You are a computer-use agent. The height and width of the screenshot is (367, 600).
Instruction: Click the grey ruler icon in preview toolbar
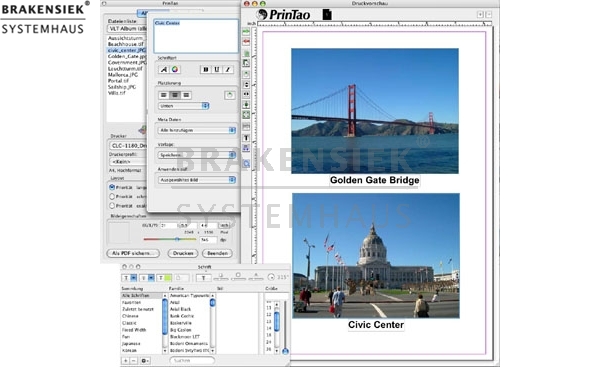coord(246,126)
